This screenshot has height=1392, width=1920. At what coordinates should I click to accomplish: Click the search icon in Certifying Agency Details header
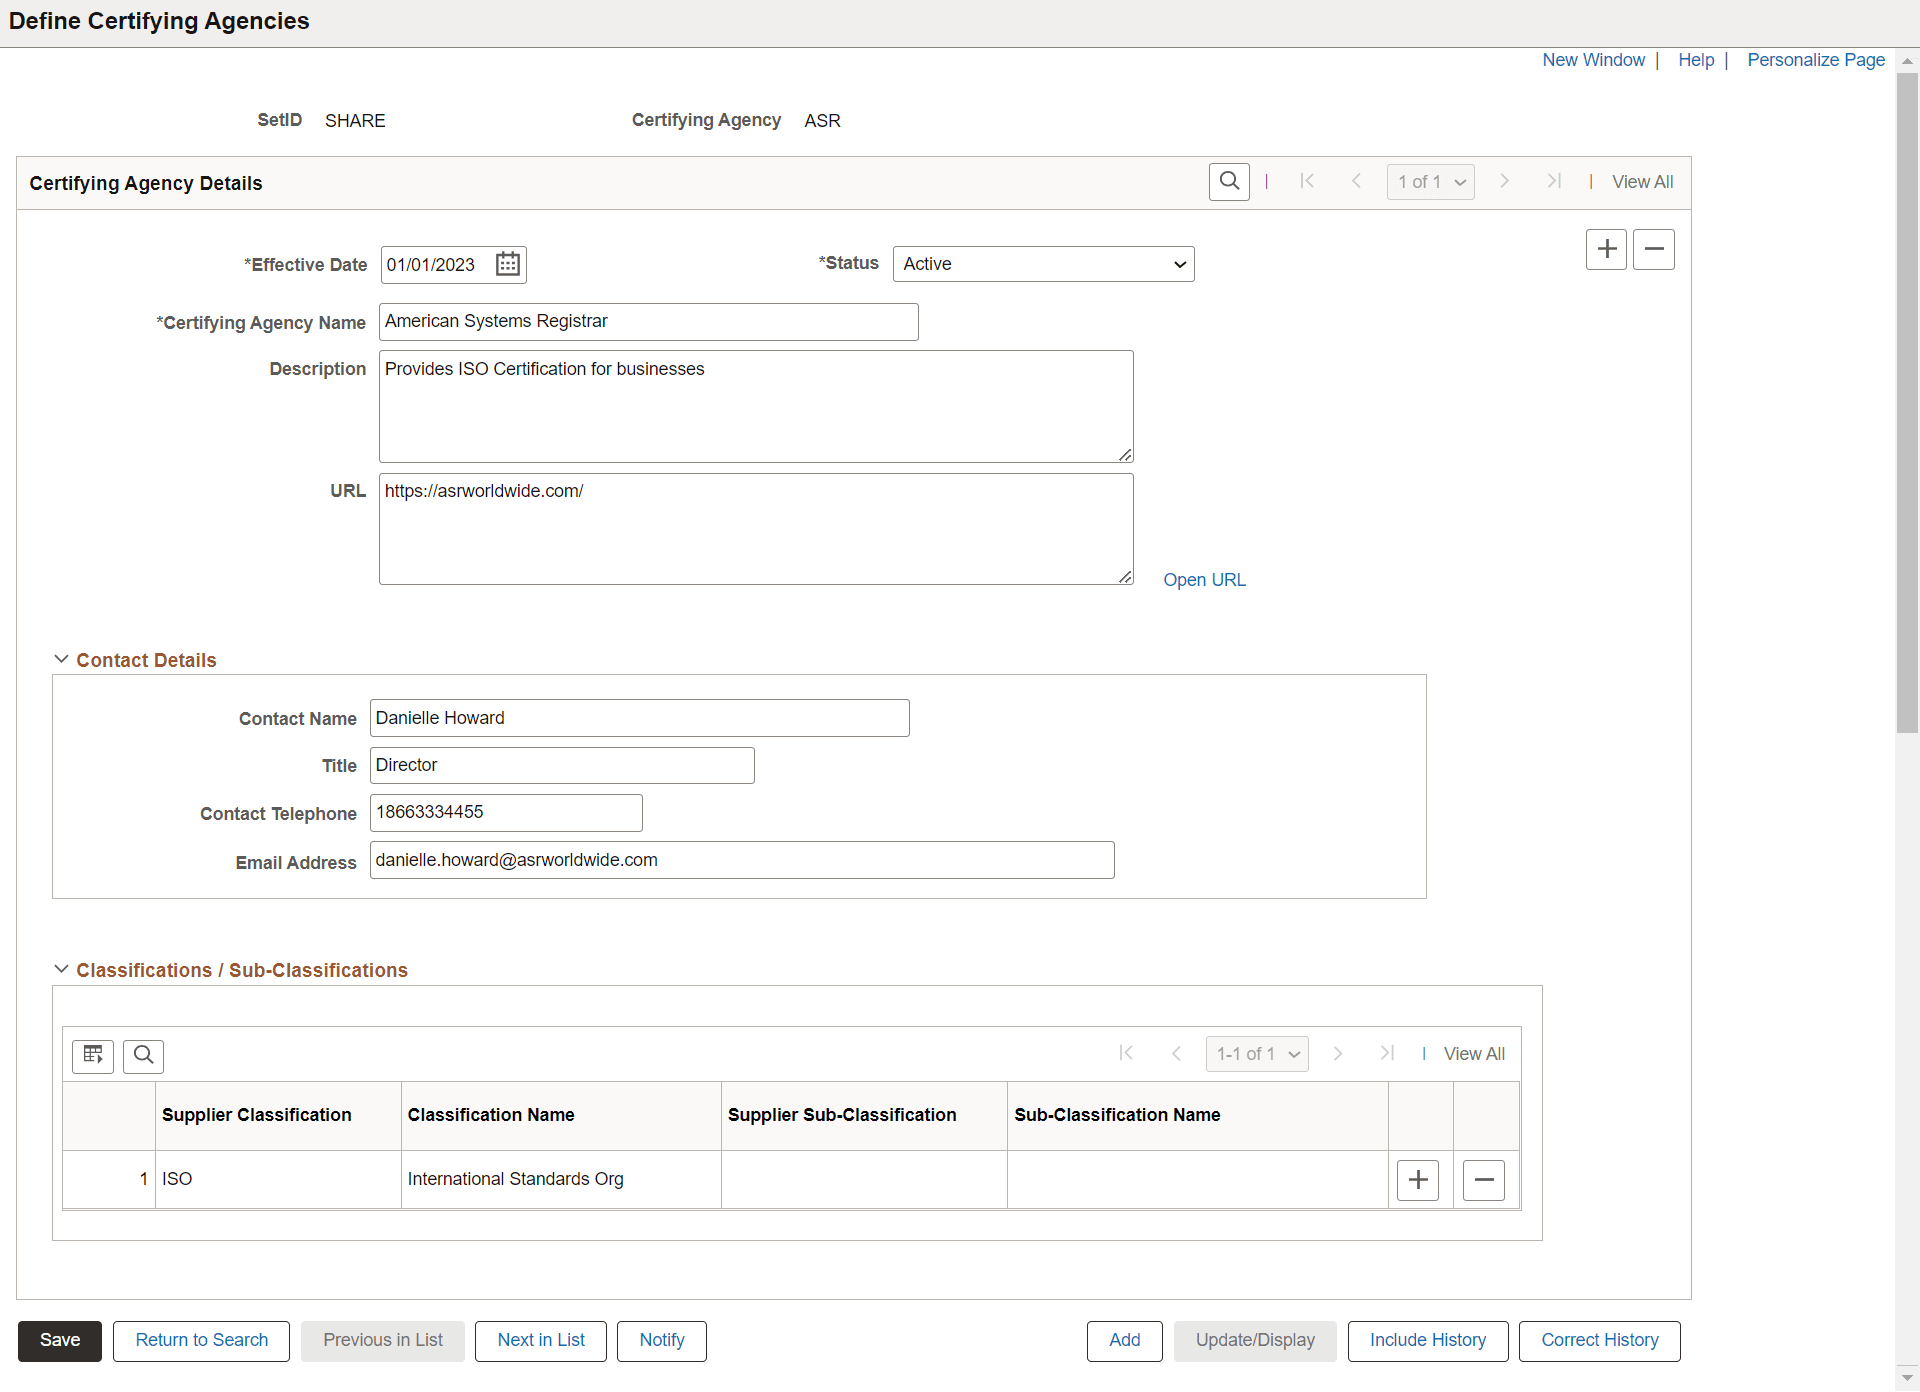tap(1229, 182)
